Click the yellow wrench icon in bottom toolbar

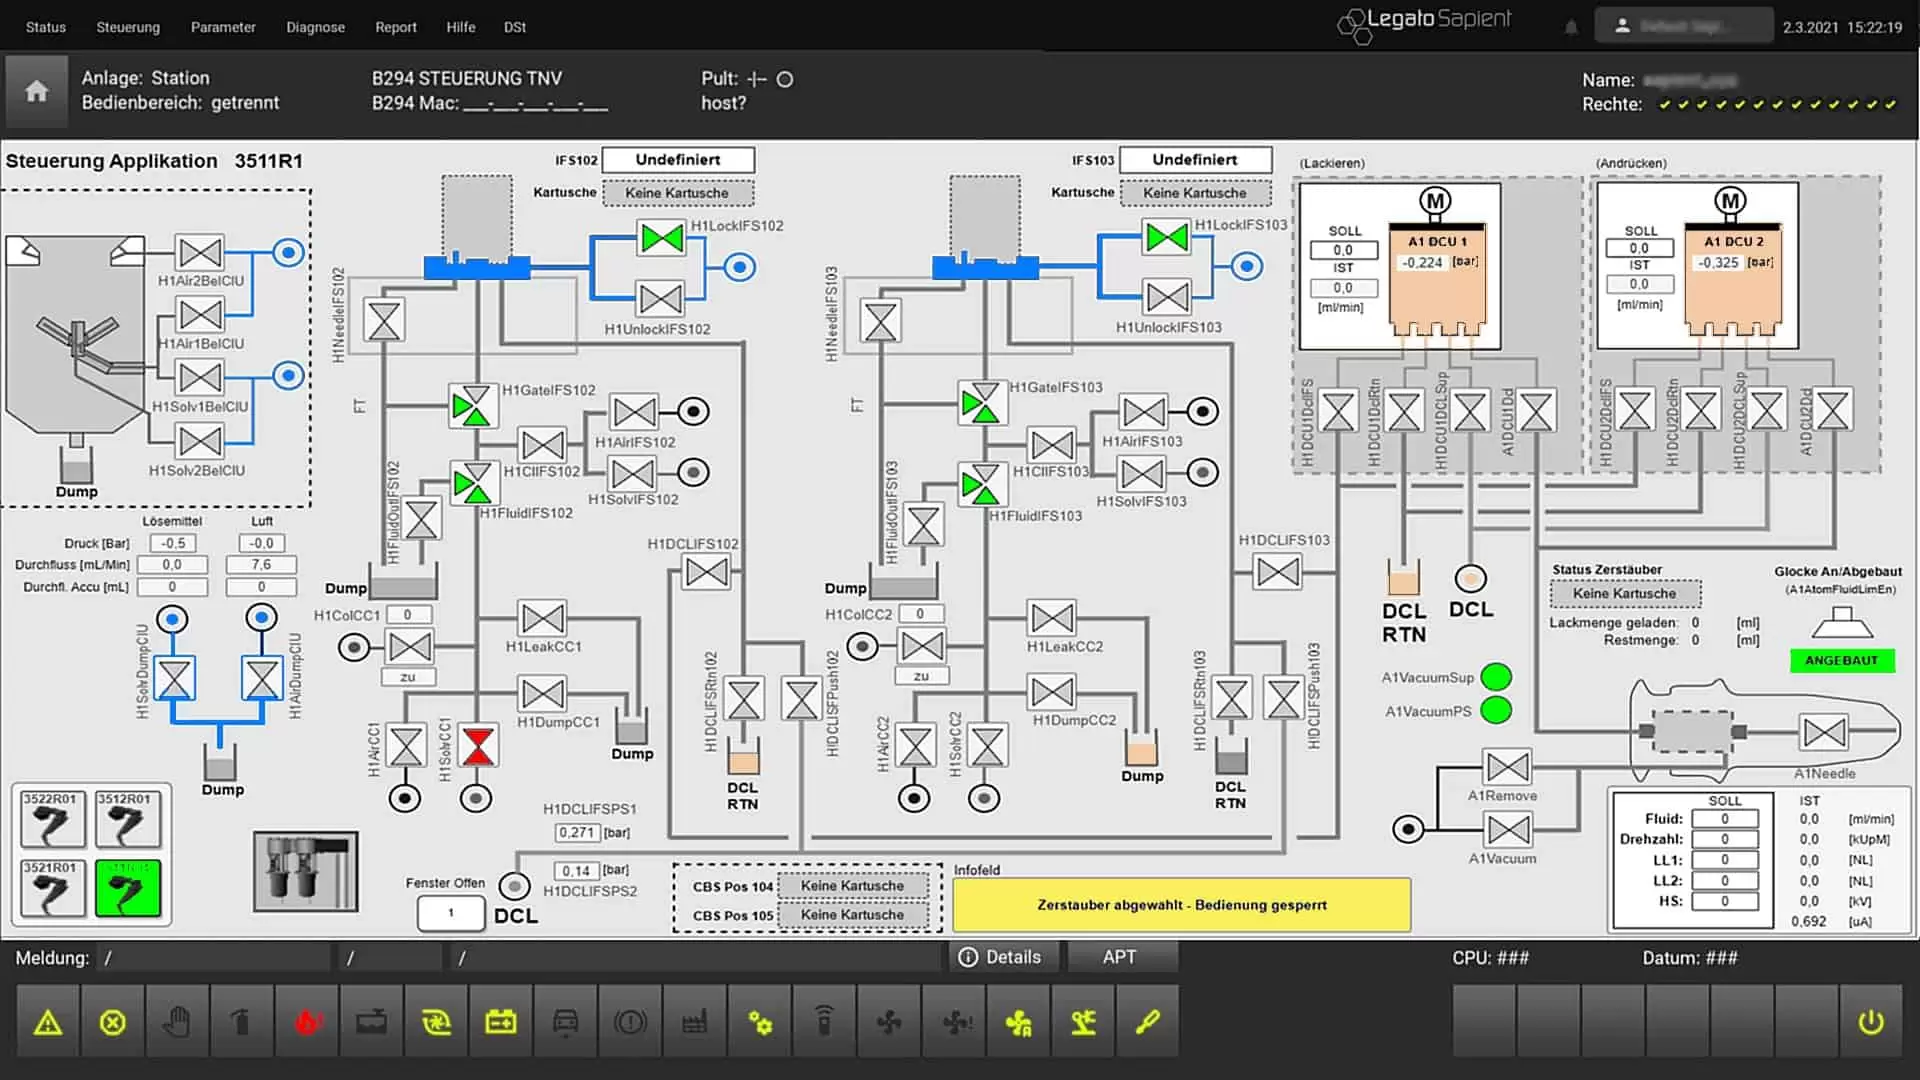tap(1147, 1022)
